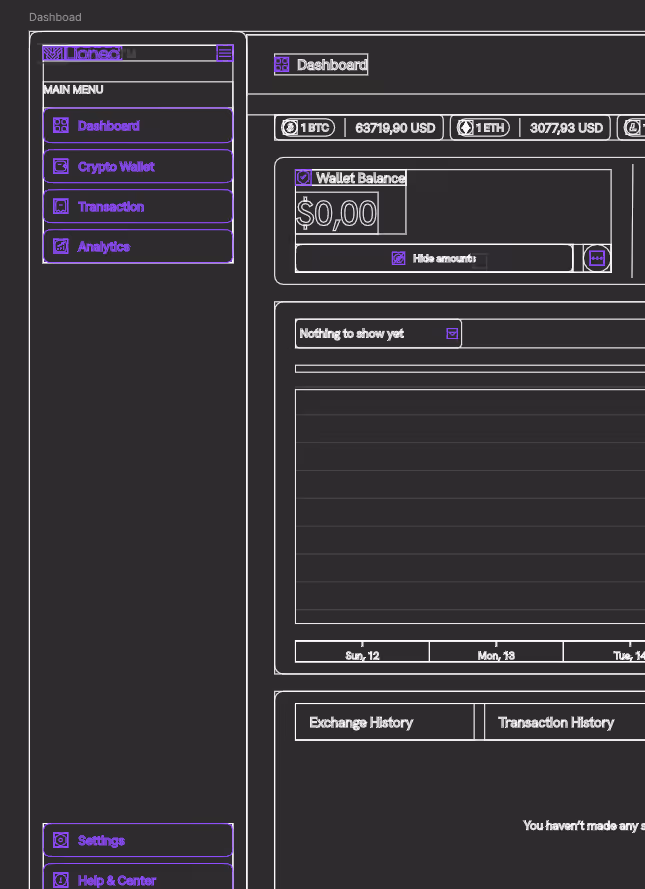Image resolution: width=645 pixels, height=889 pixels.
Task: Open Dashboard menu item
Action: coord(138,125)
